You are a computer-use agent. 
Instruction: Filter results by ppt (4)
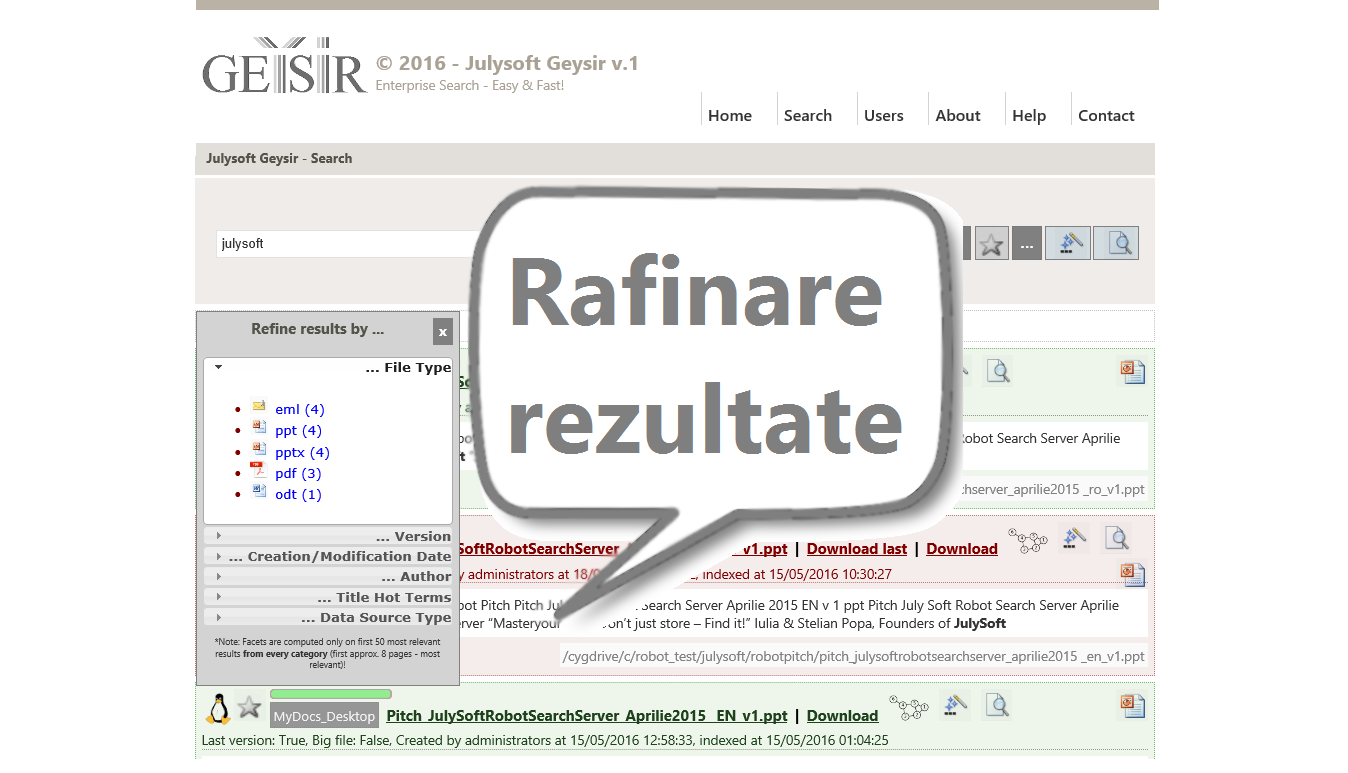tap(298, 430)
